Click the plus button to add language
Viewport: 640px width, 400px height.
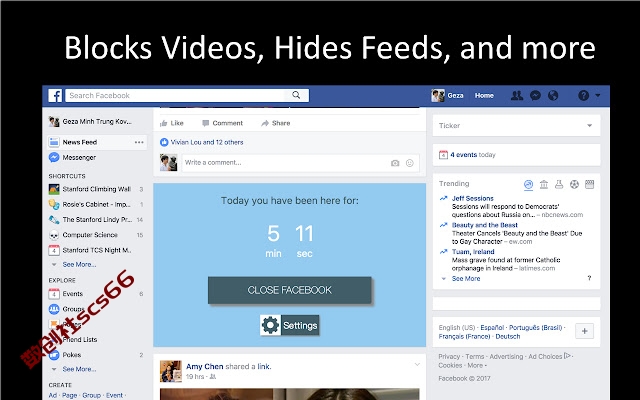pyautogui.click(x=584, y=331)
